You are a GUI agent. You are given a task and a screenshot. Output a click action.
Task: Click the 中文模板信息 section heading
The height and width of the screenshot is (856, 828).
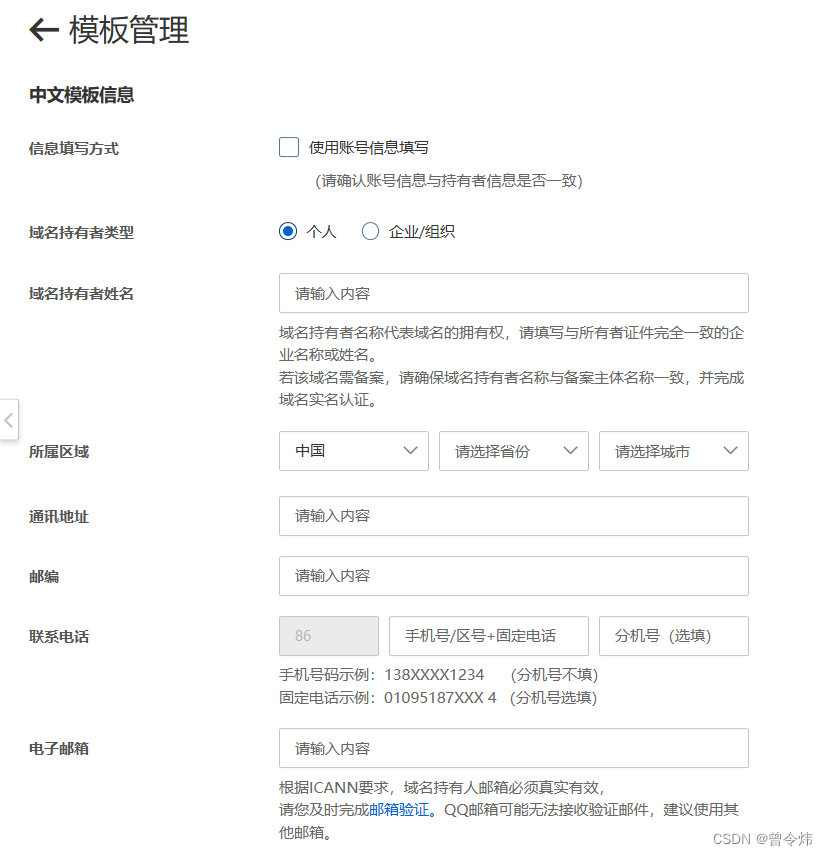pos(81,95)
